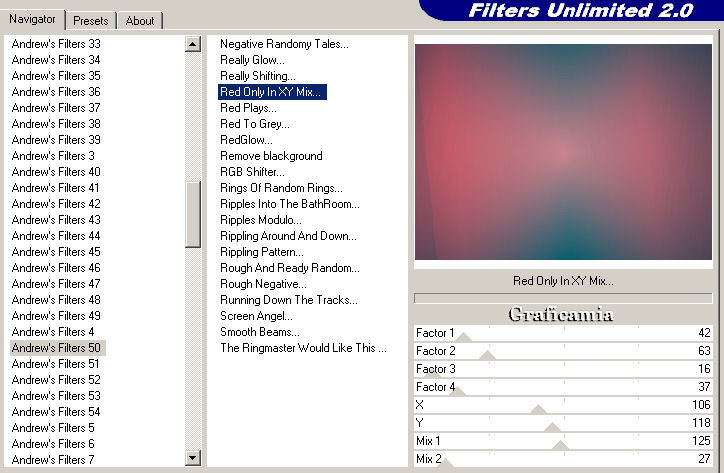Adjust the X slider handle

[x=538, y=409]
